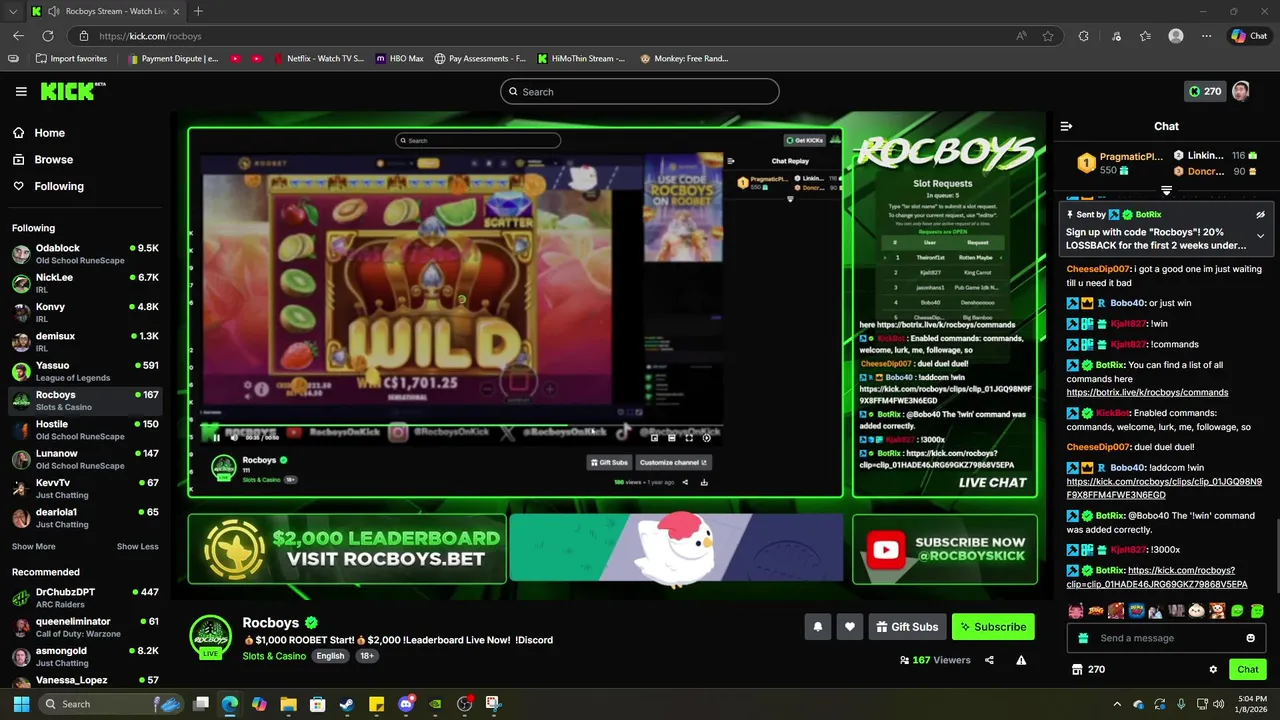This screenshot has height=720, width=1280.
Task: Open demisux channel in Following list
Action: tap(85, 342)
